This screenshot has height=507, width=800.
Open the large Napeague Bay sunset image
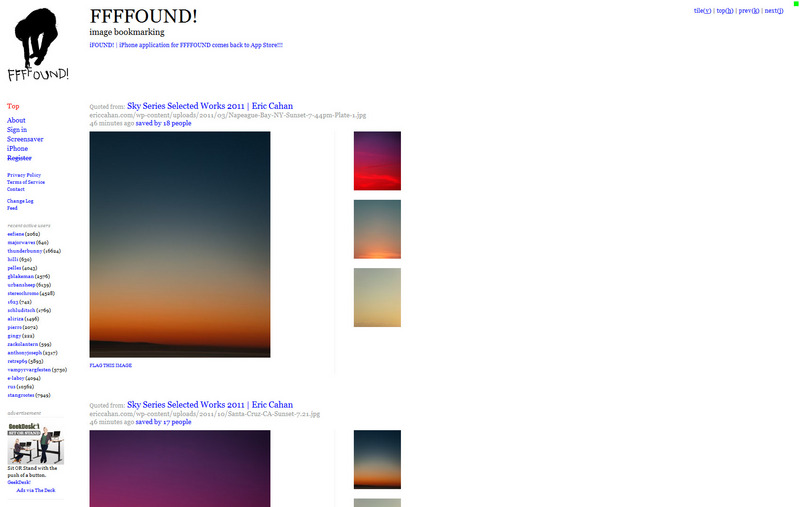180,244
